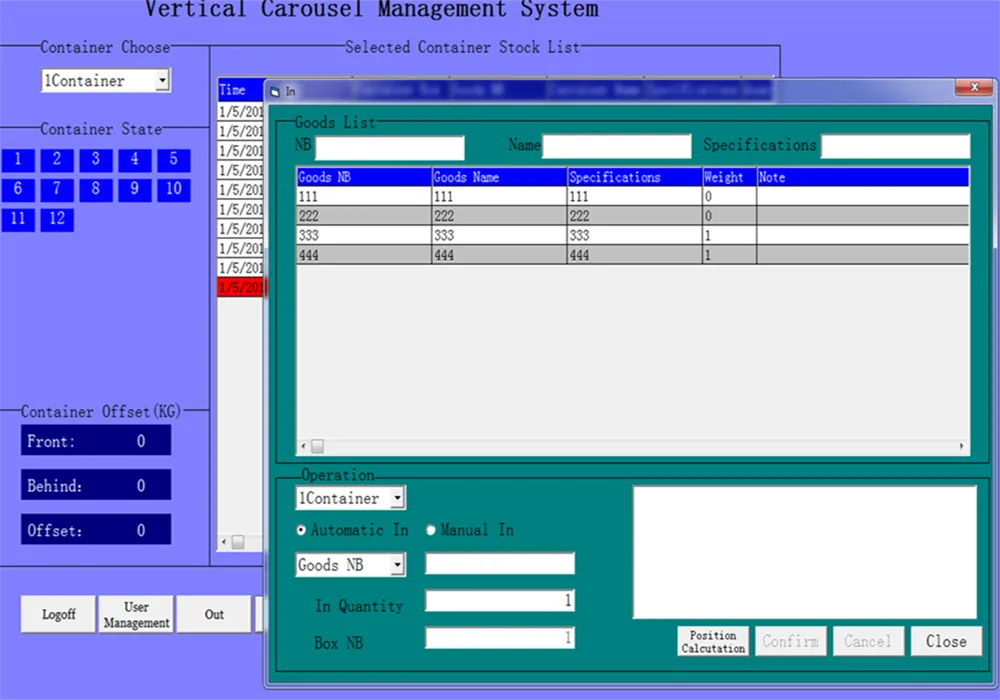Open the Goods NB search type dropdown
The width and height of the screenshot is (1000, 700).
pyautogui.click(x=397, y=565)
